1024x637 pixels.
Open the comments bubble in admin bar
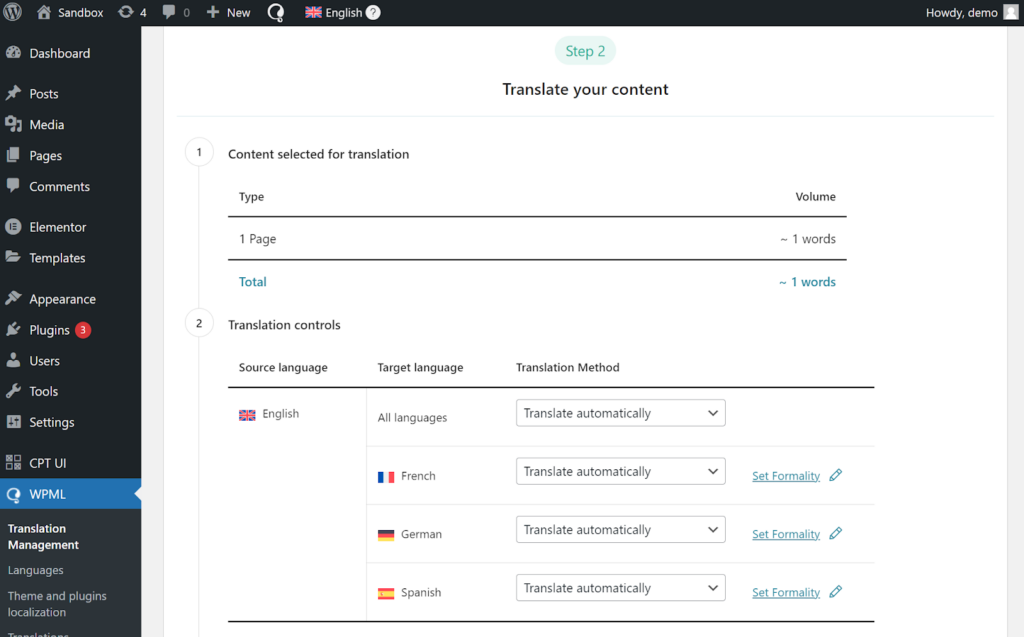coord(168,12)
